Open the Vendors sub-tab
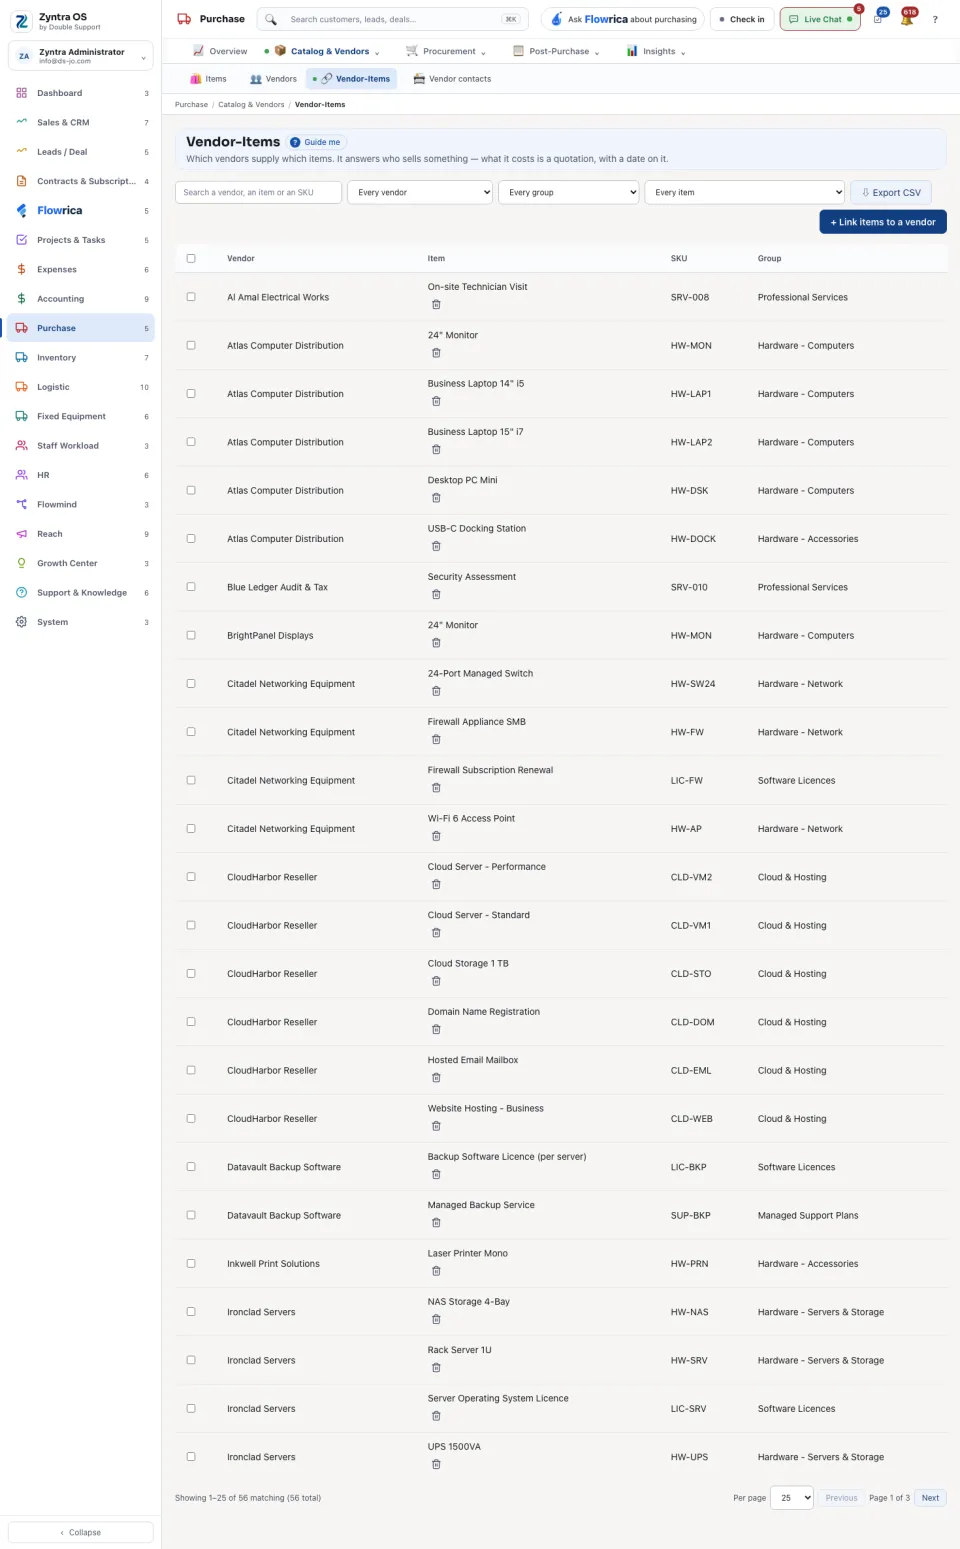960x1549 pixels. (x=273, y=79)
